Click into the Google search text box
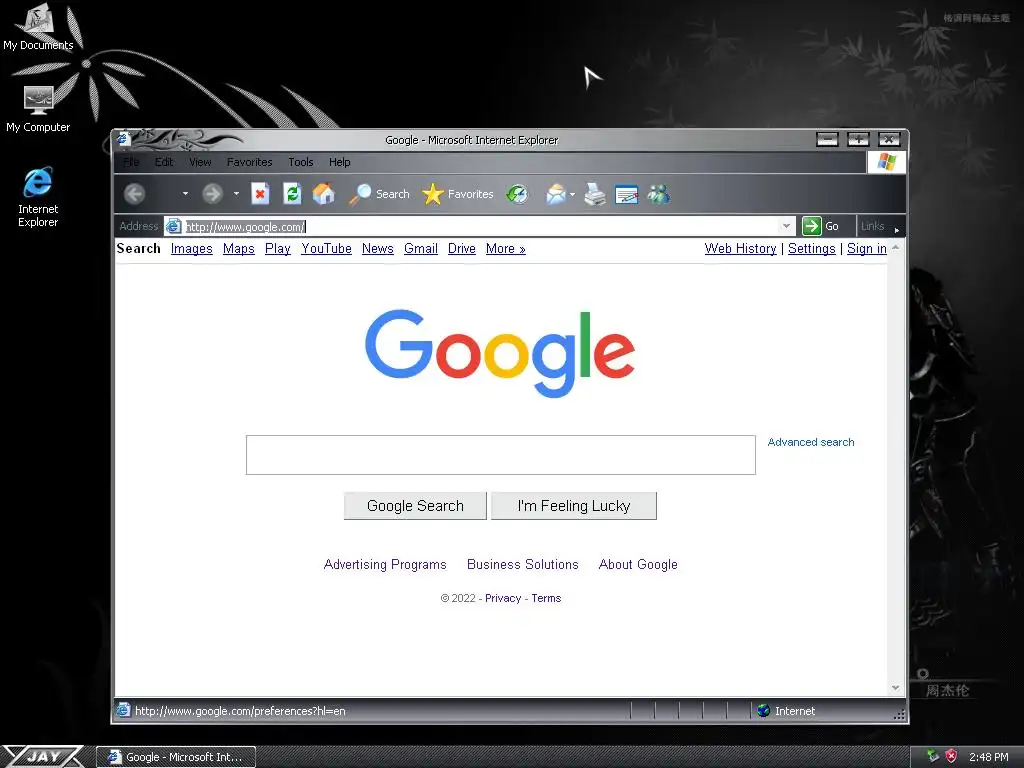 tap(501, 455)
